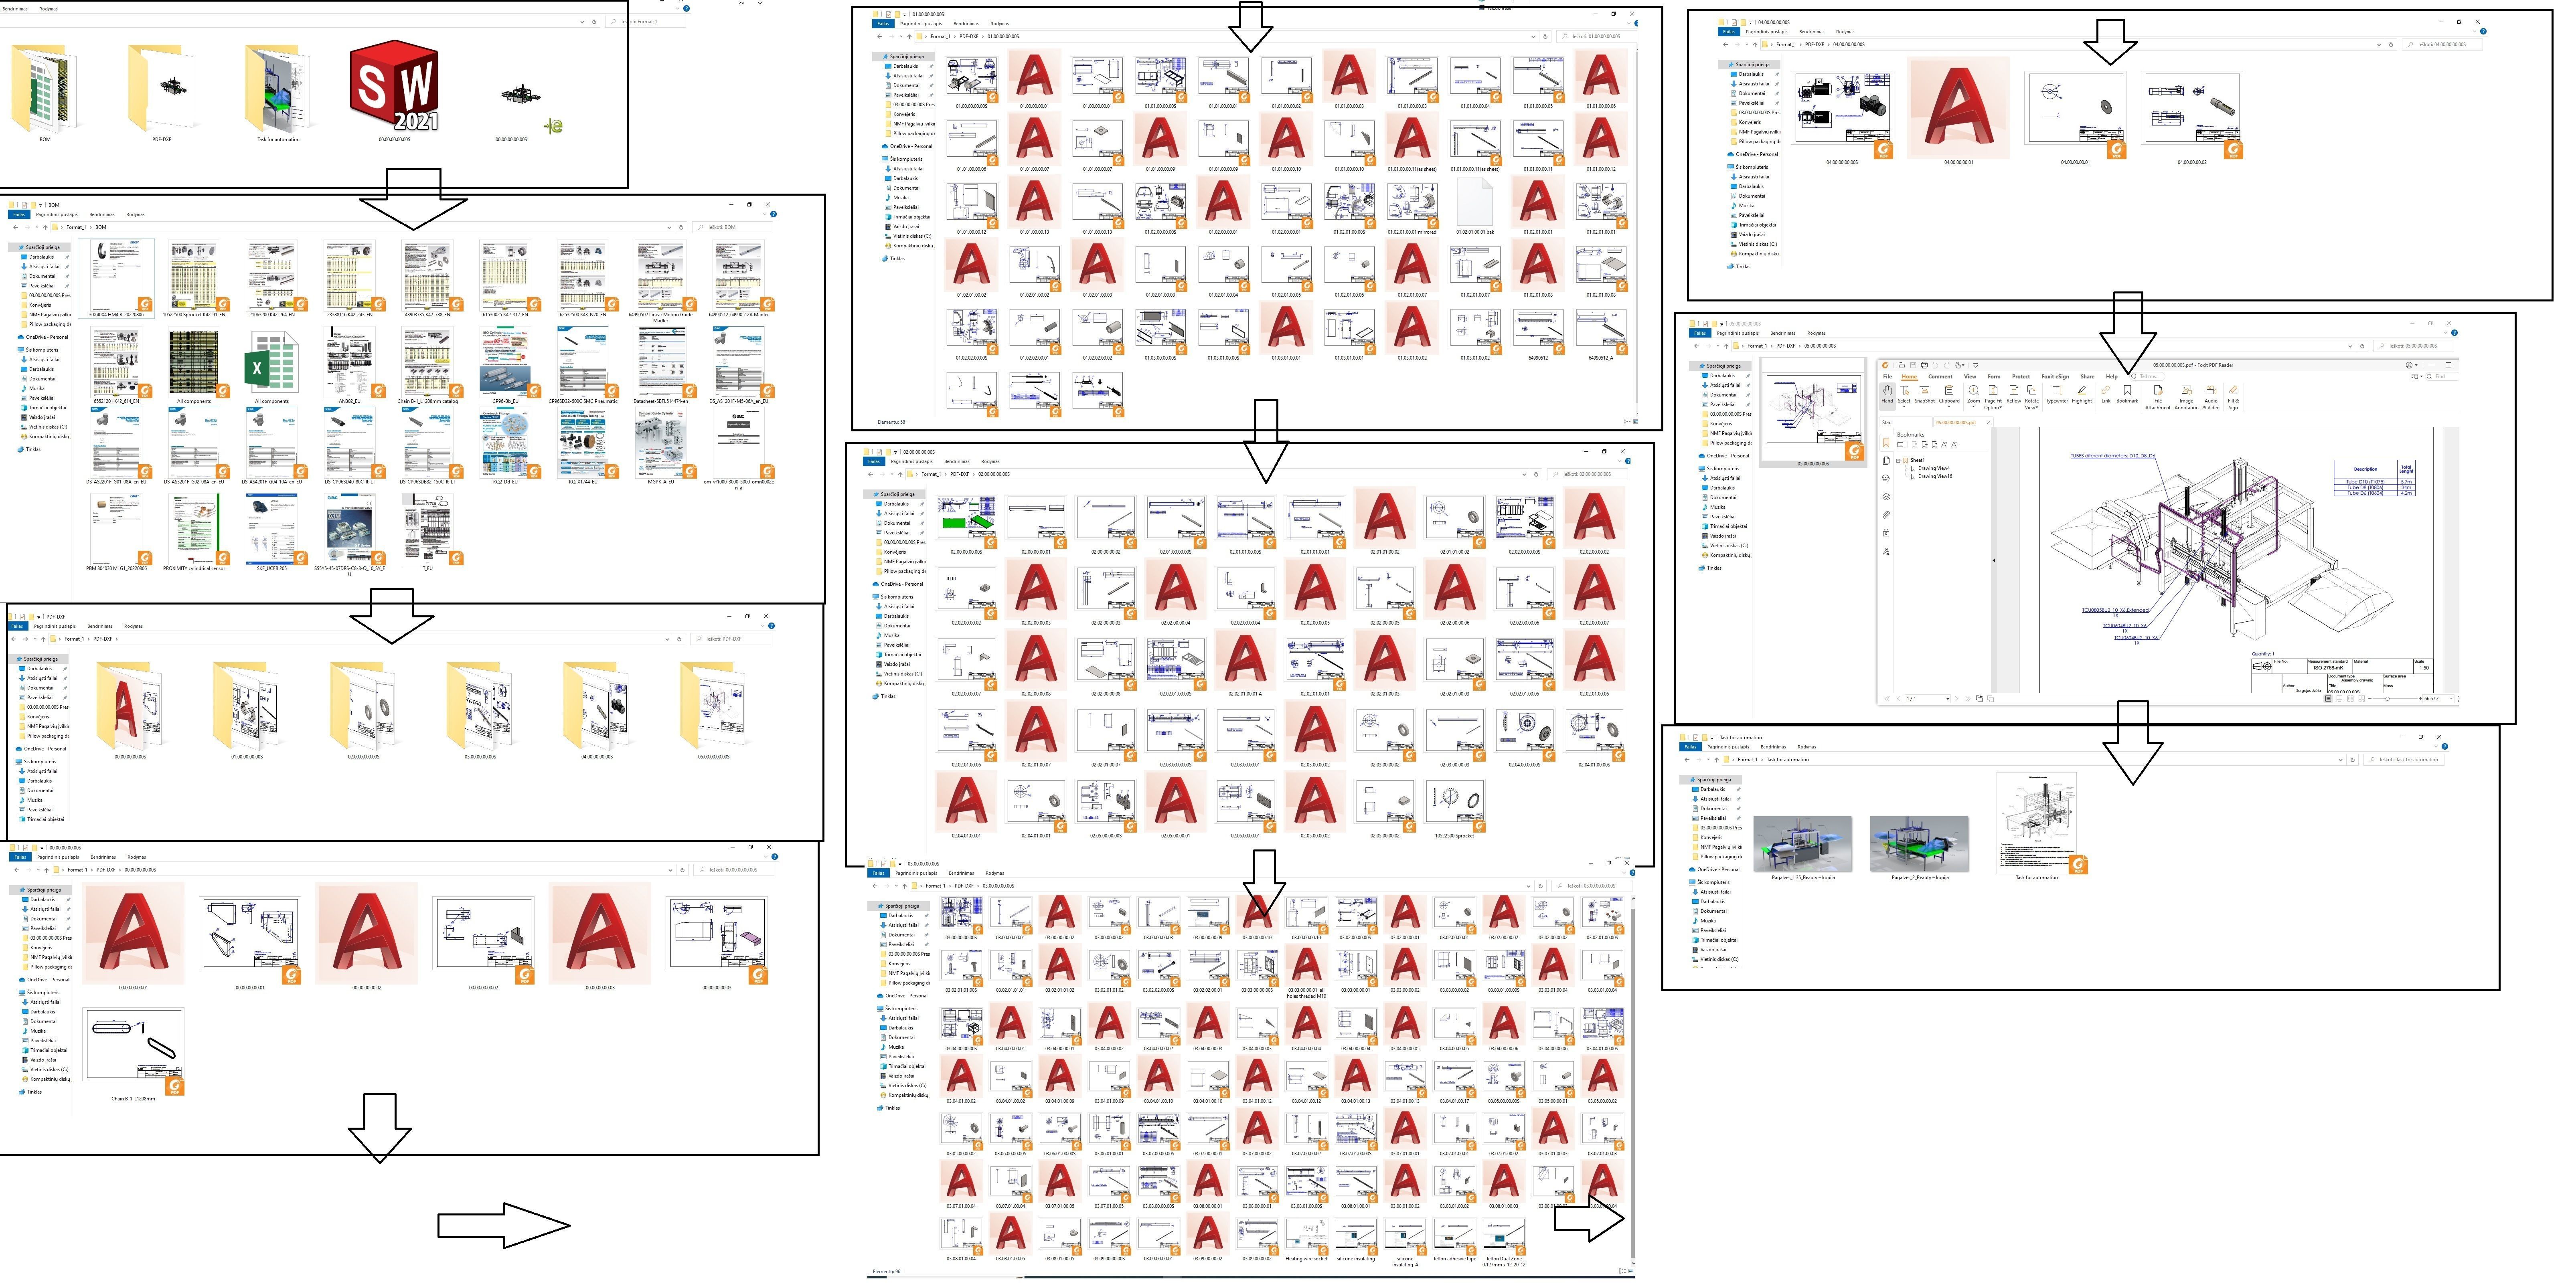Click the Print icon in Foxit title bar
The height and width of the screenshot is (1286, 2576).
click(1924, 365)
